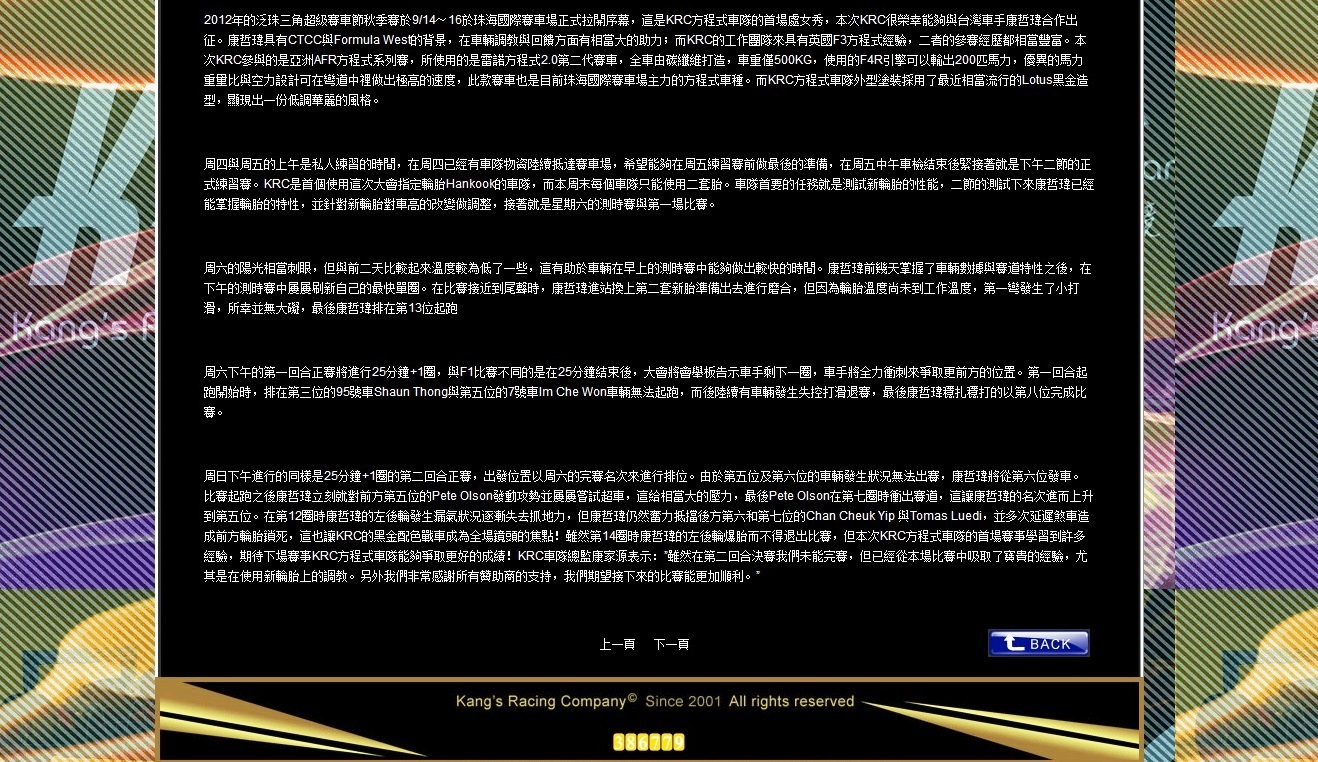The height and width of the screenshot is (762, 1318).
Task: Click 'All rights reserved' in footer
Action: (x=791, y=702)
